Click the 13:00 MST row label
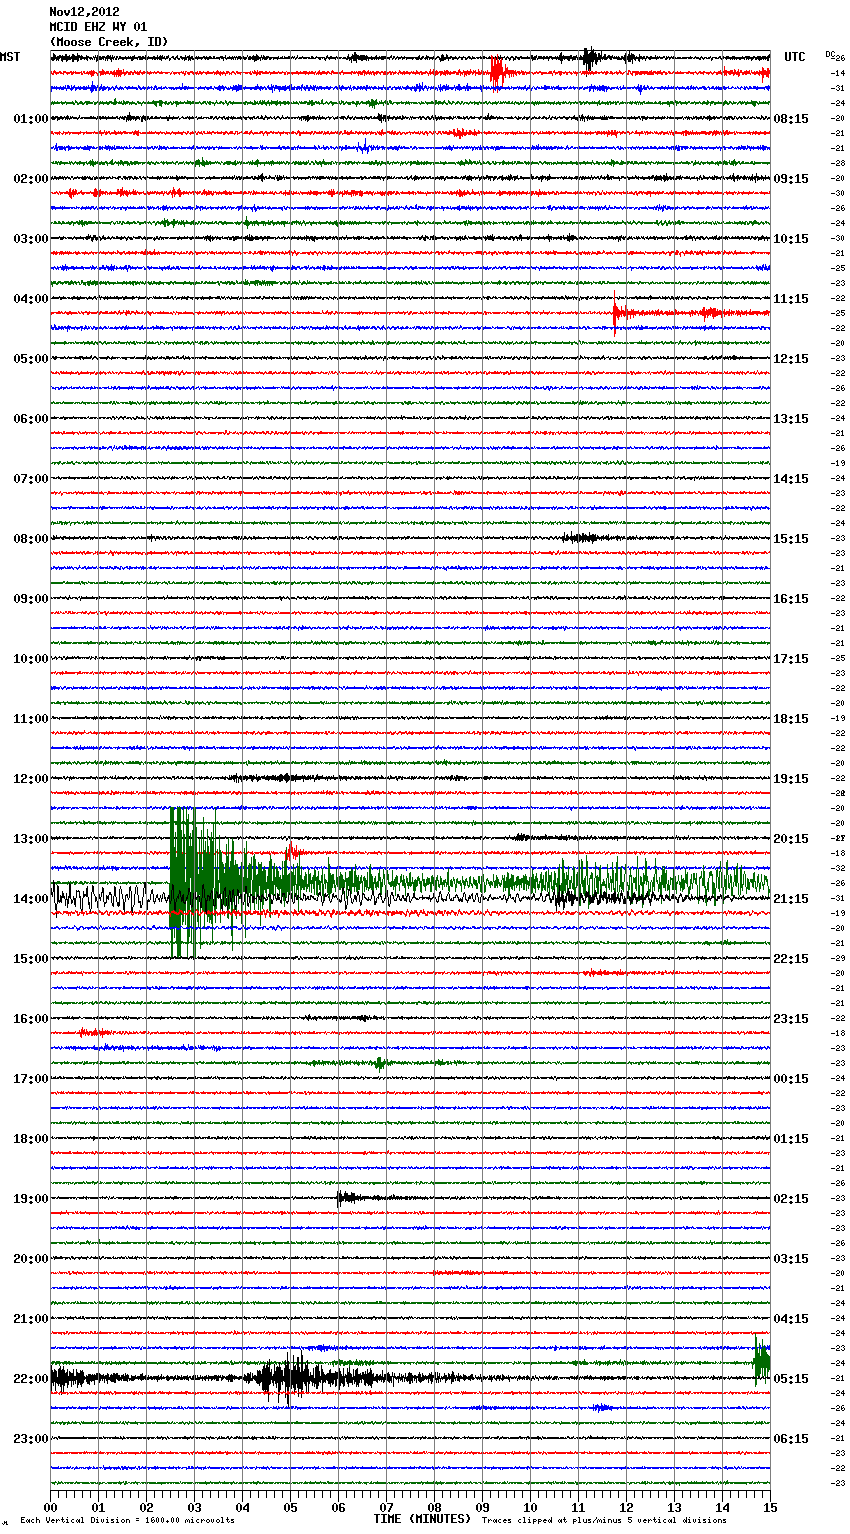 point(31,839)
